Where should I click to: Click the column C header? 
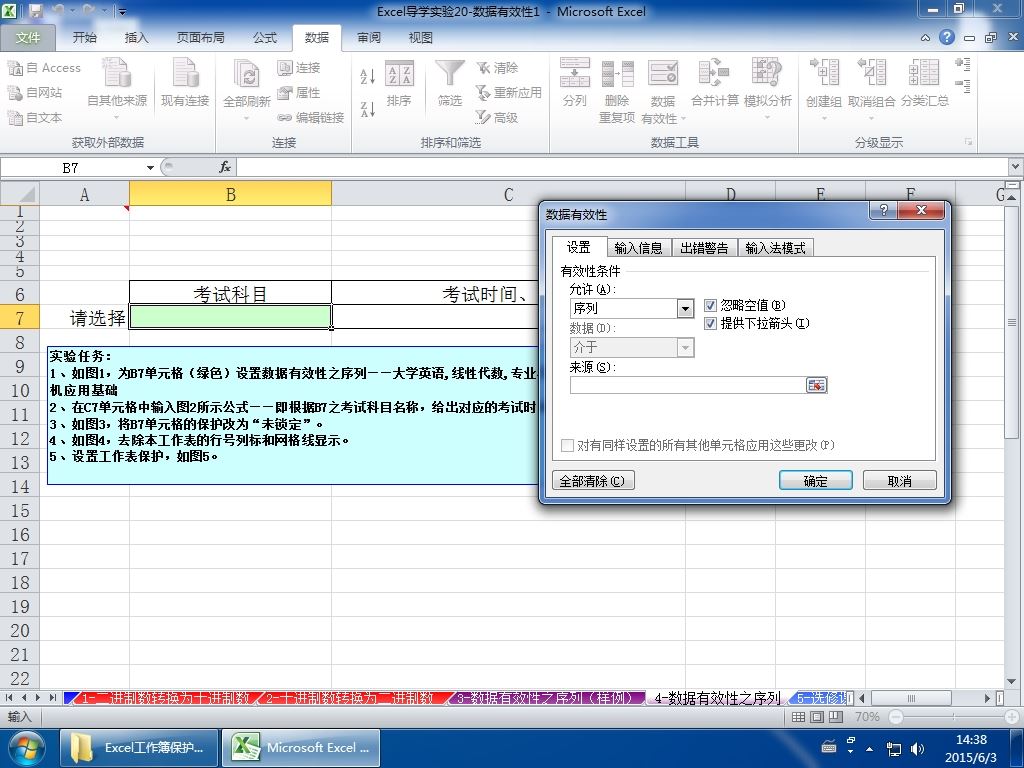(508, 195)
